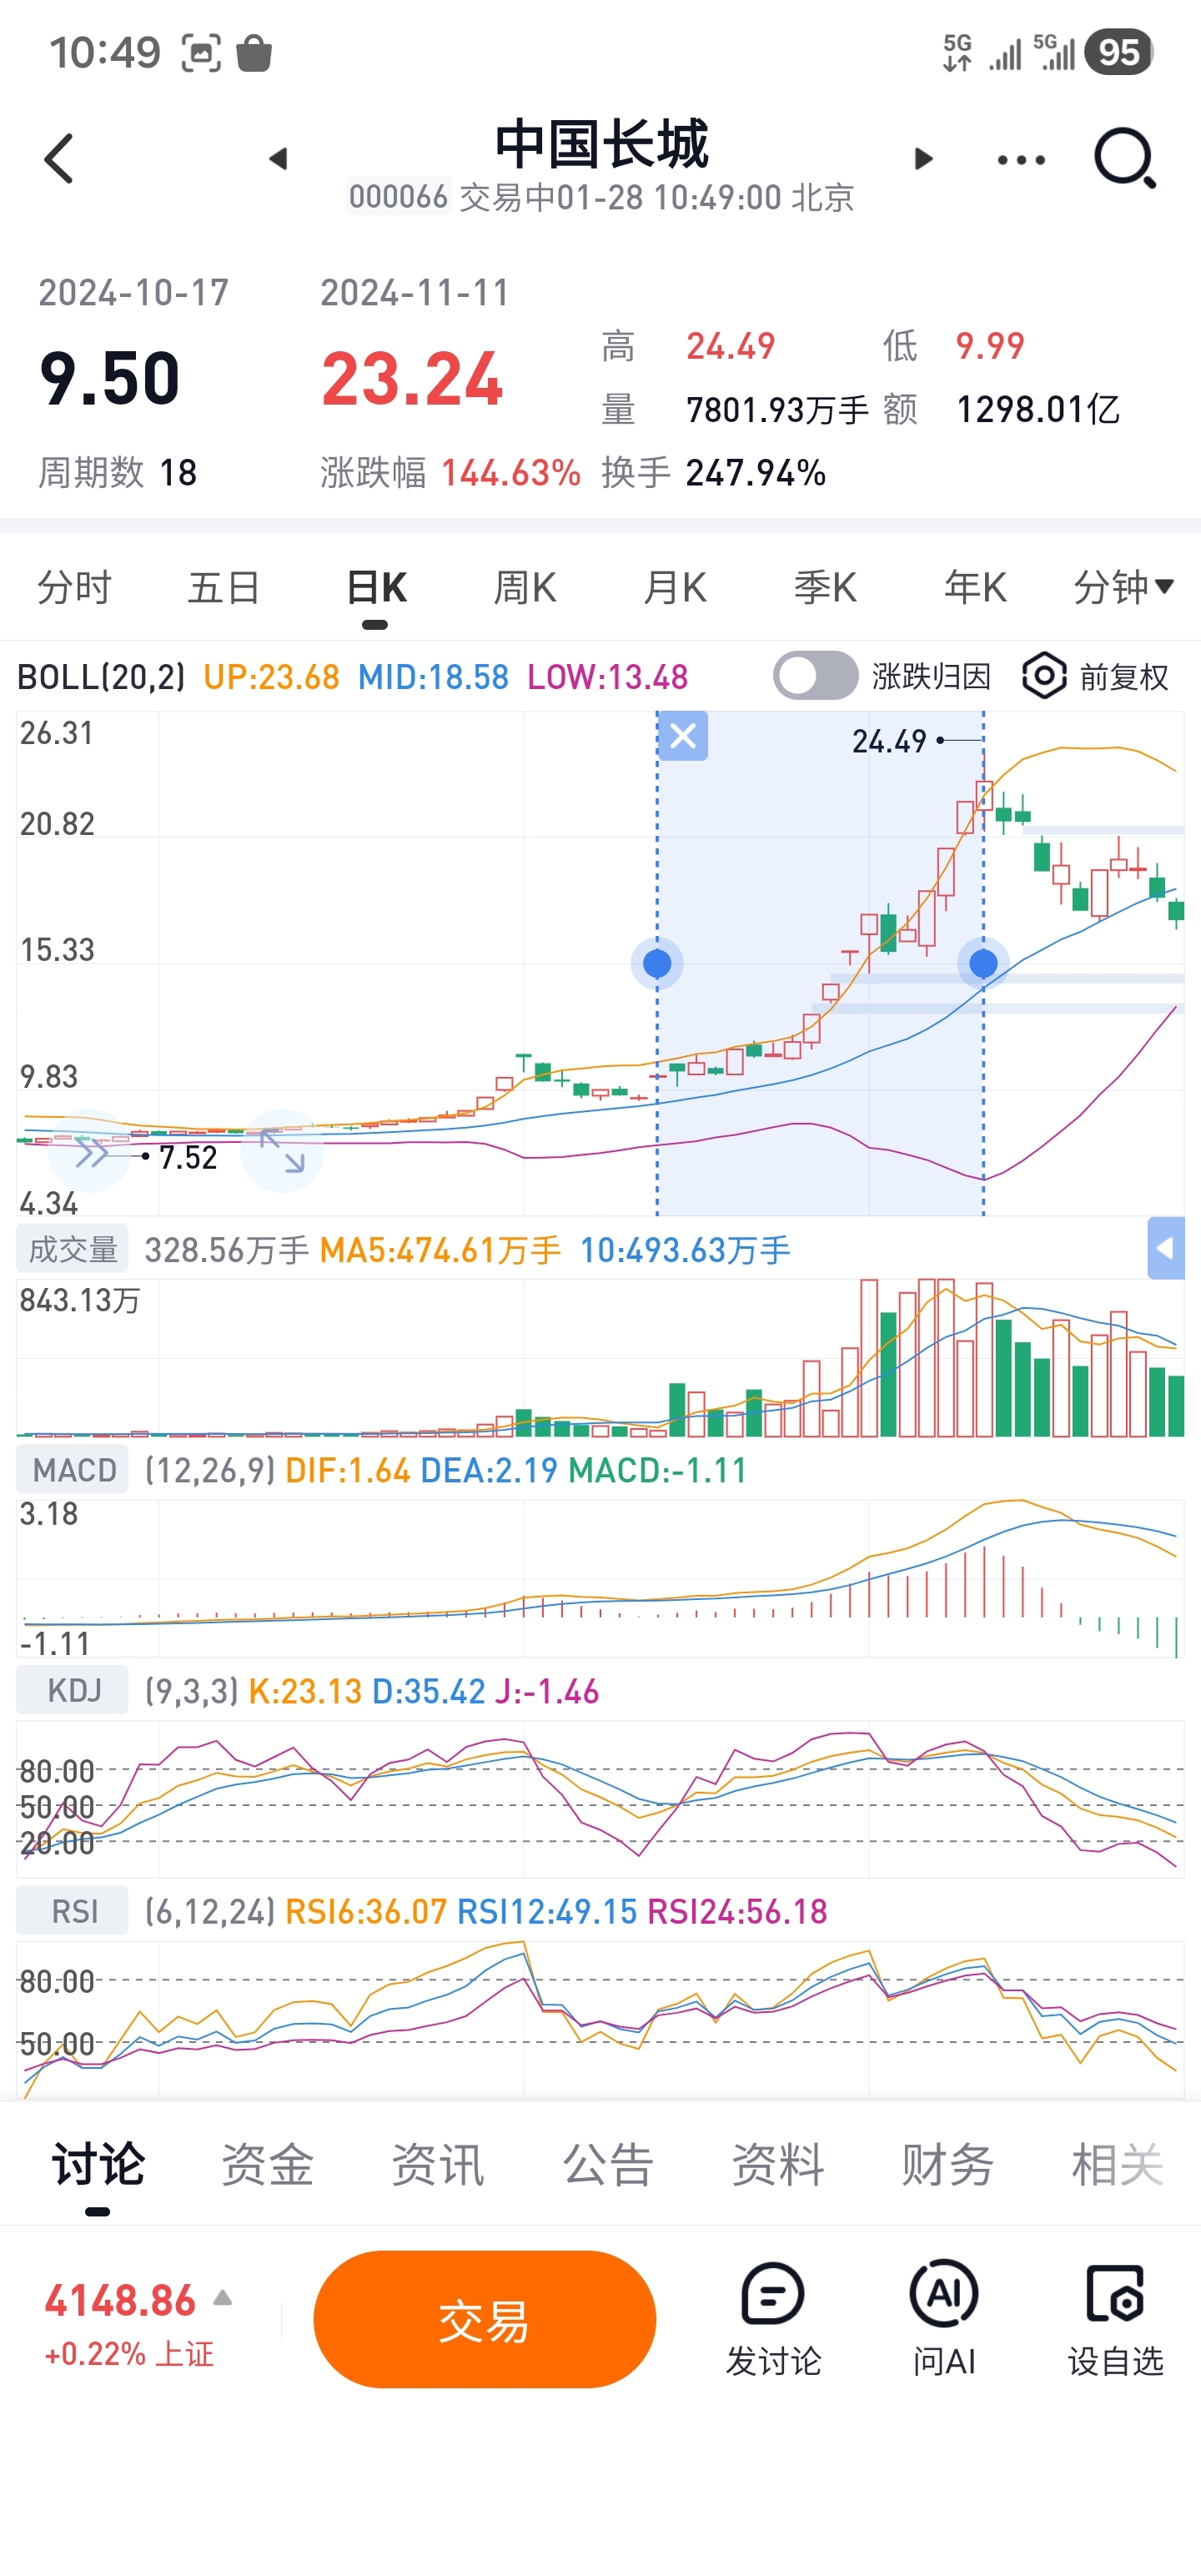Select the 五日 tab

click(224, 587)
